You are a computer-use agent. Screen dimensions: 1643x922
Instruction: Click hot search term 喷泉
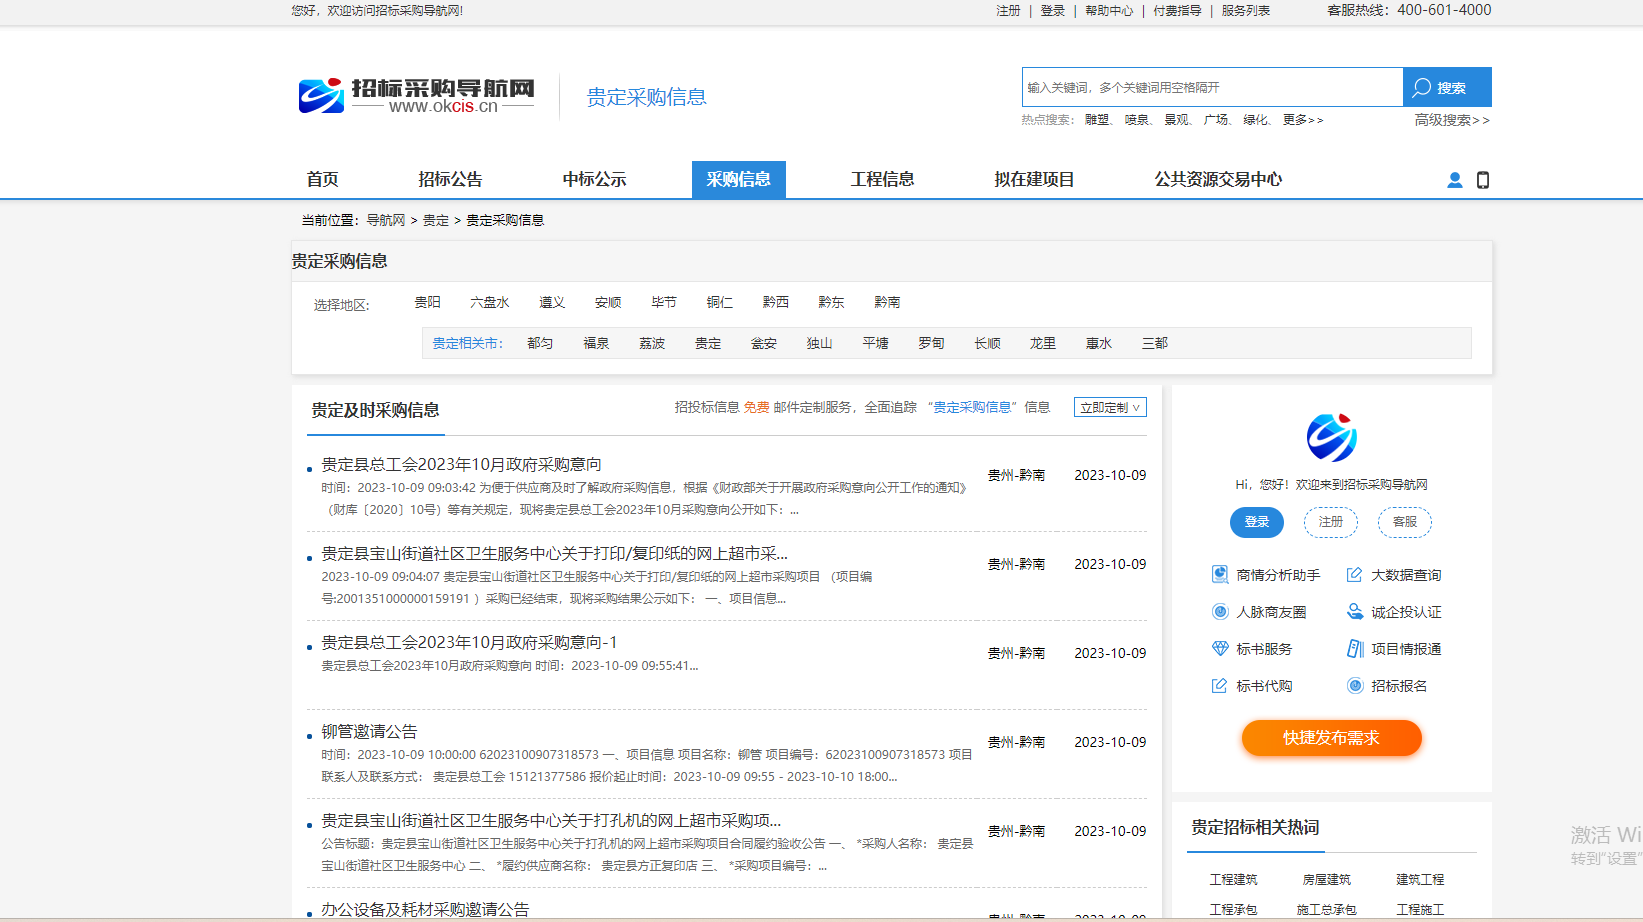coord(1136,120)
